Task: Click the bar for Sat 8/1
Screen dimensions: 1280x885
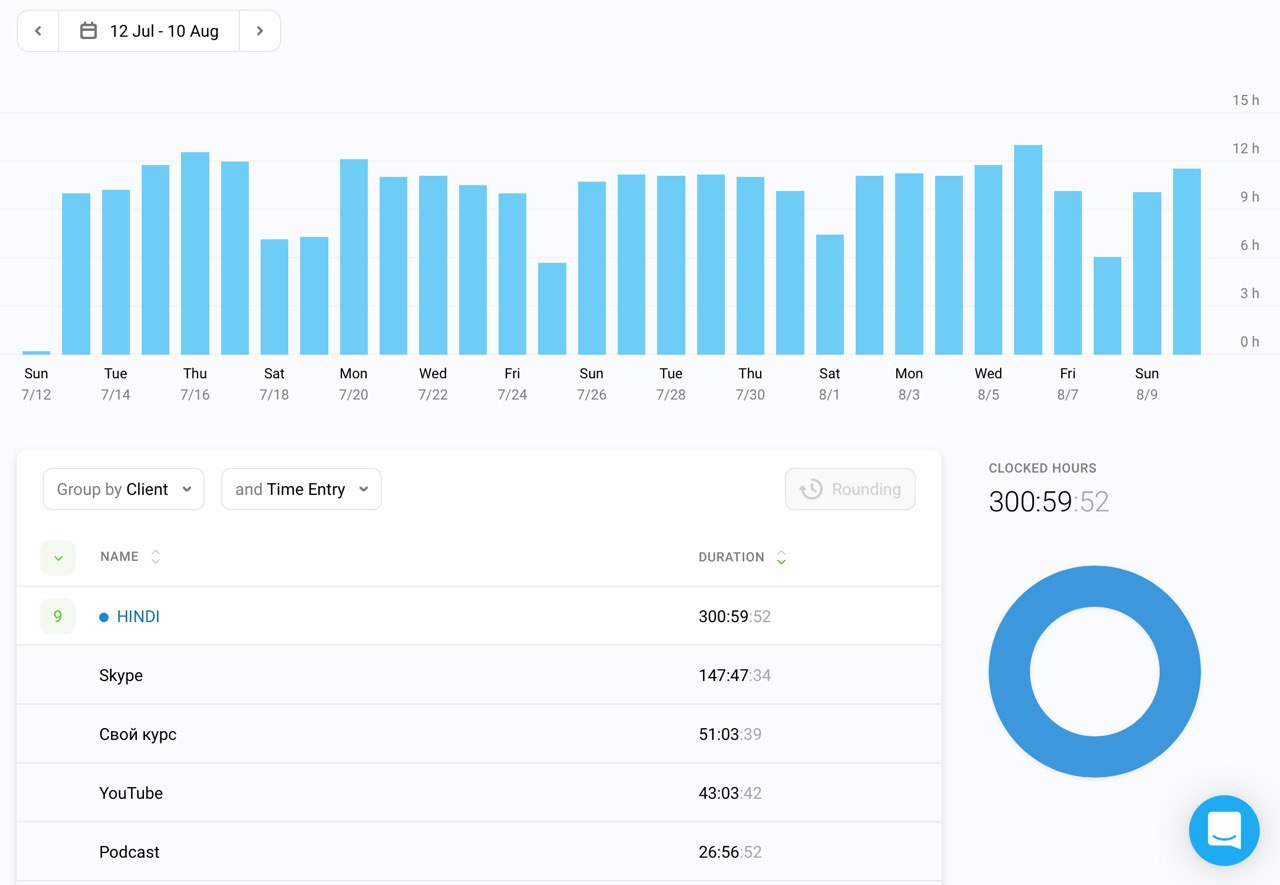Action: point(830,295)
